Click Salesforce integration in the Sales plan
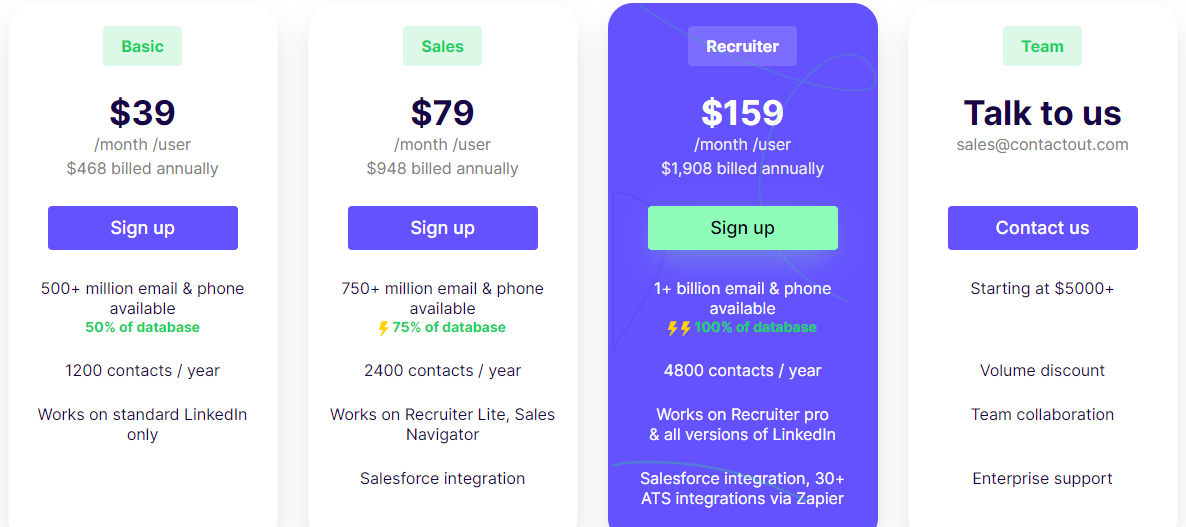Image resolution: width=1186 pixels, height=527 pixels. pos(442,479)
